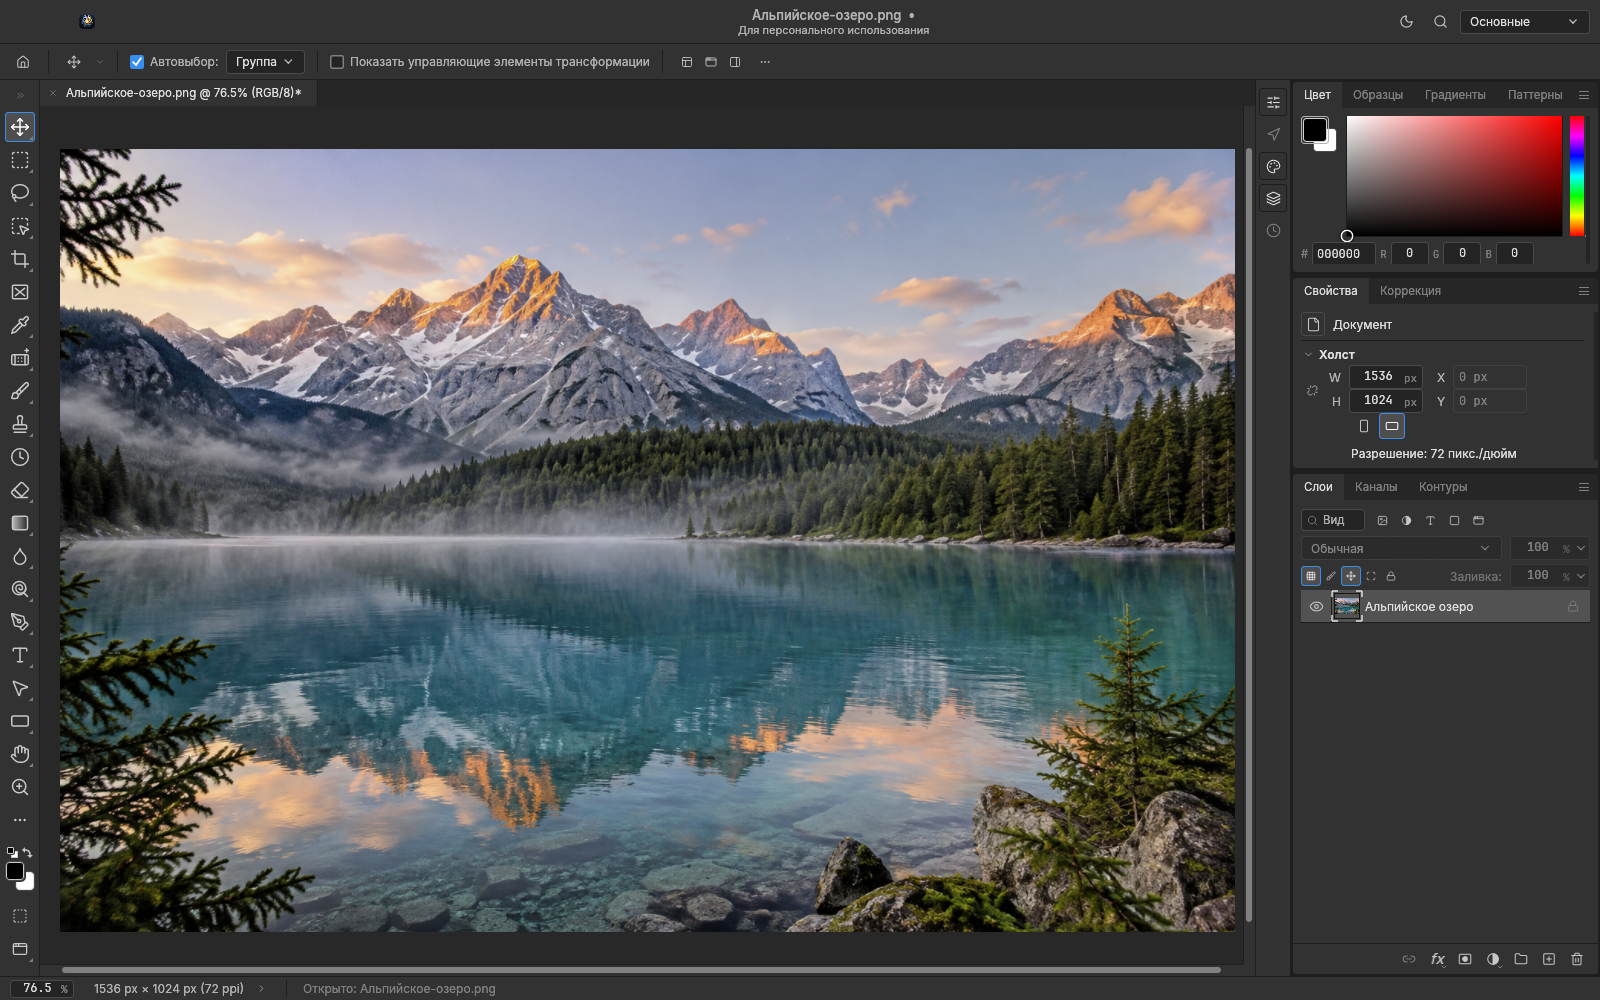Uncheck the Автовыбор checkbox
1600x1000 pixels.
coord(137,62)
